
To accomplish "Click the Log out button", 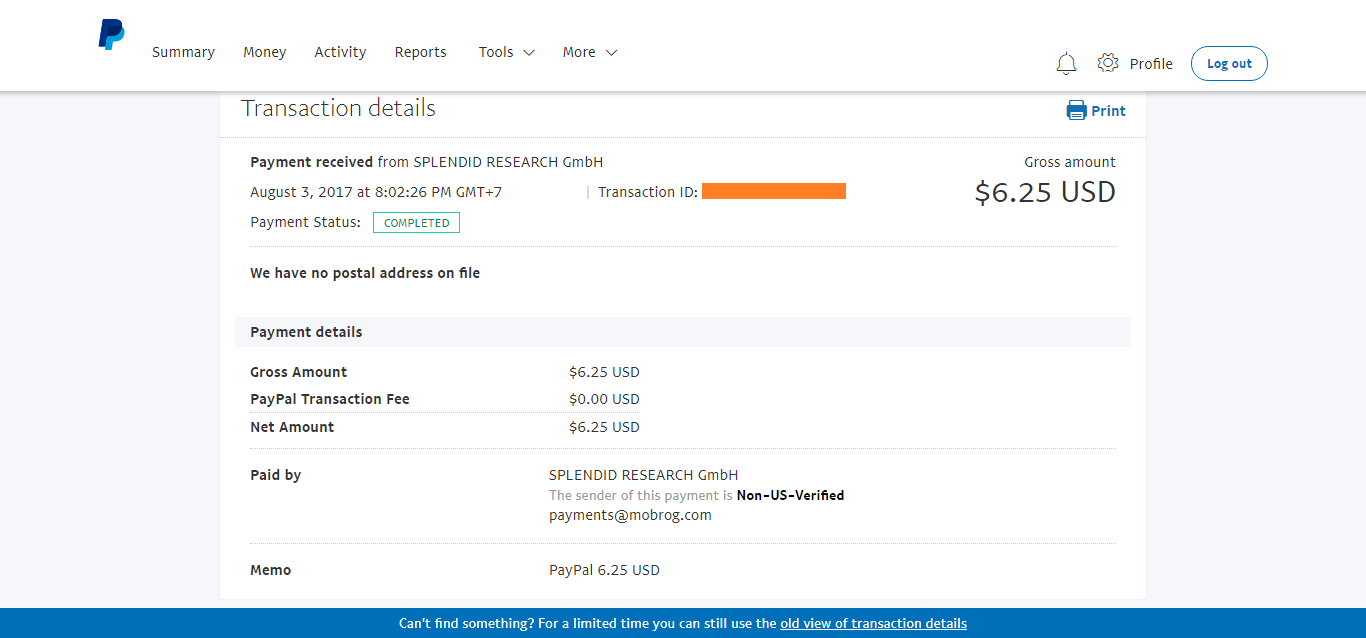I will click(x=1229, y=64).
